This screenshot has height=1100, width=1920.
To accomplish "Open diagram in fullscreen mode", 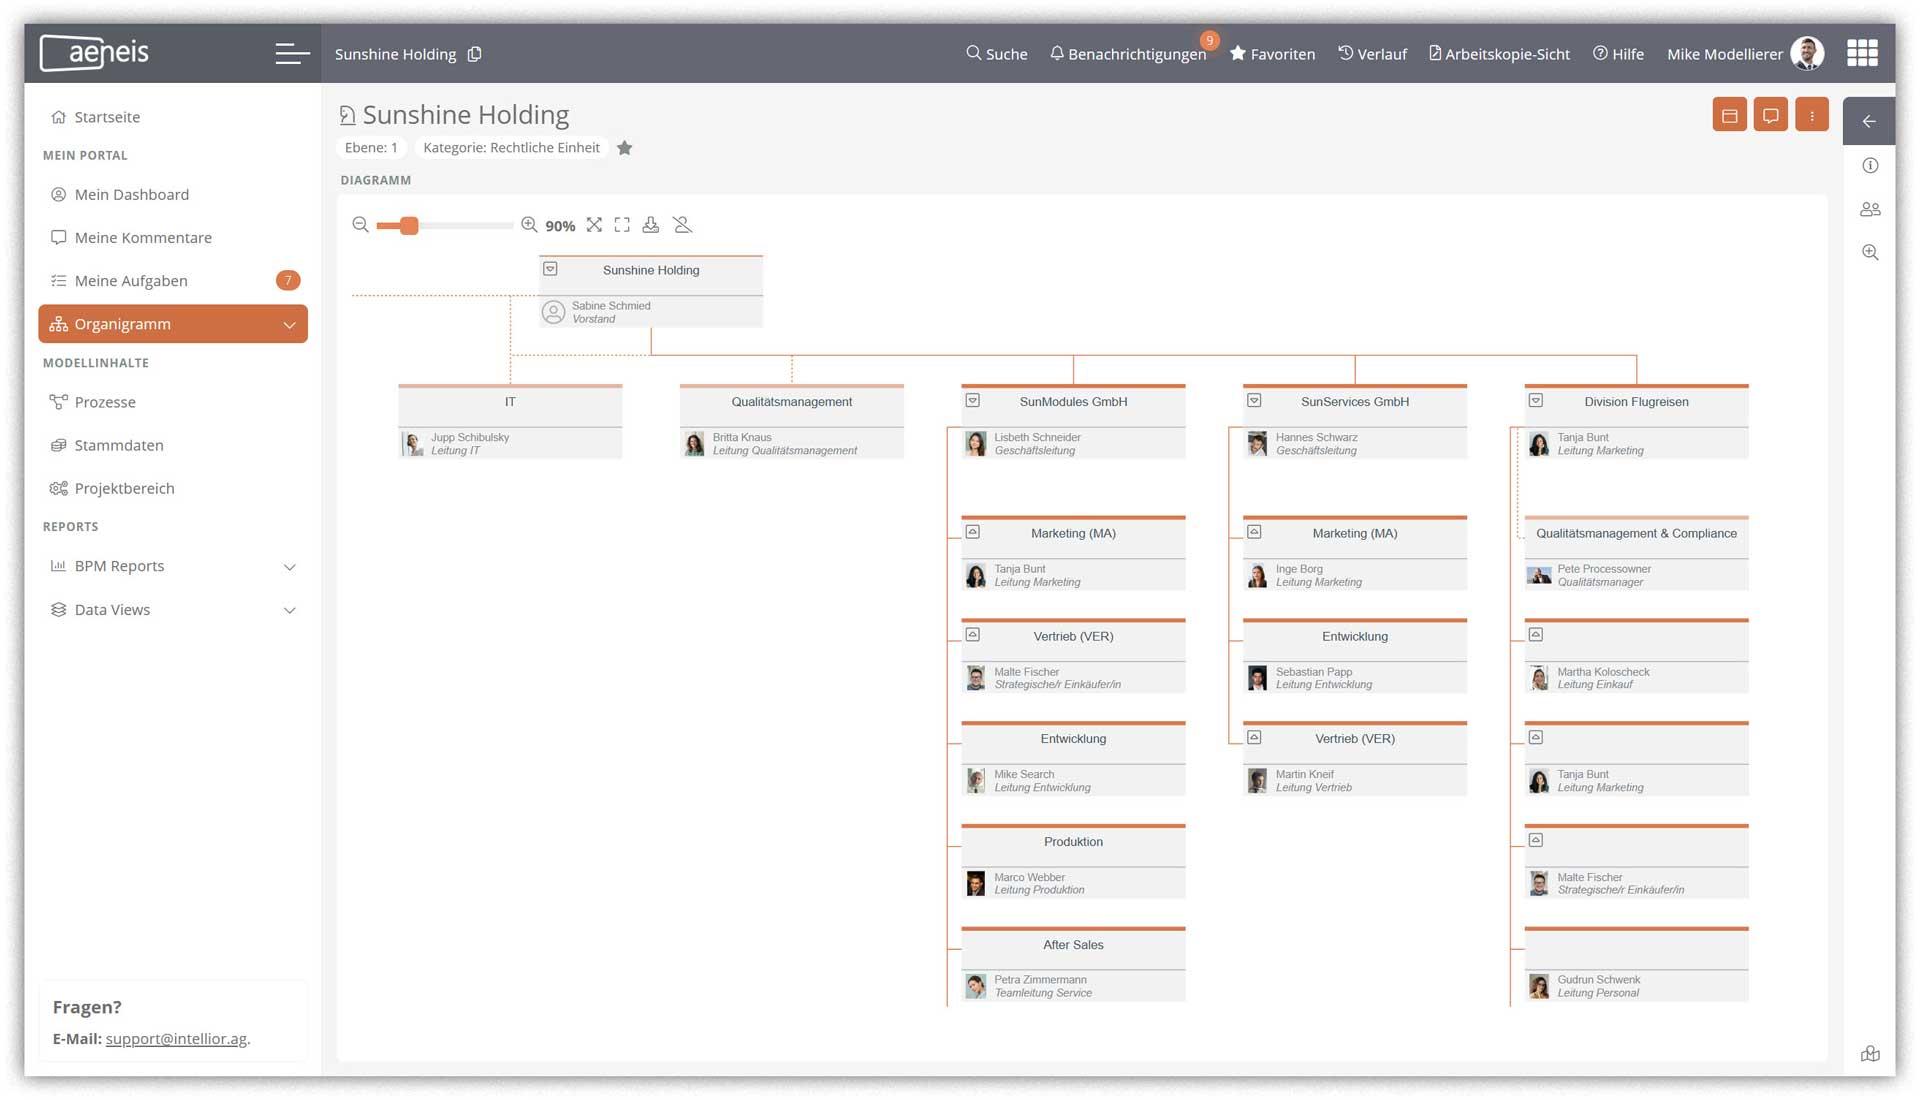I will coord(622,225).
